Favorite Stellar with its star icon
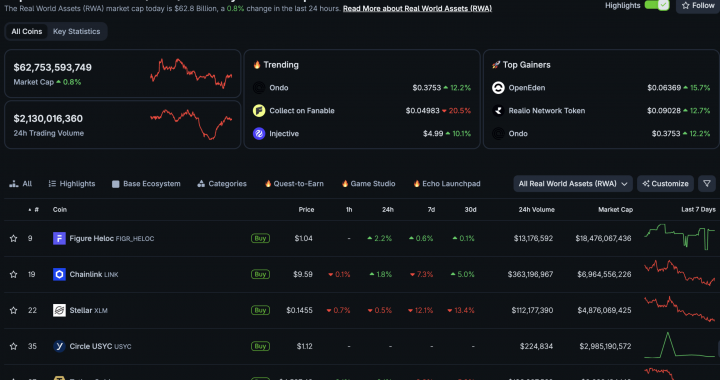 tap(13, 310)
